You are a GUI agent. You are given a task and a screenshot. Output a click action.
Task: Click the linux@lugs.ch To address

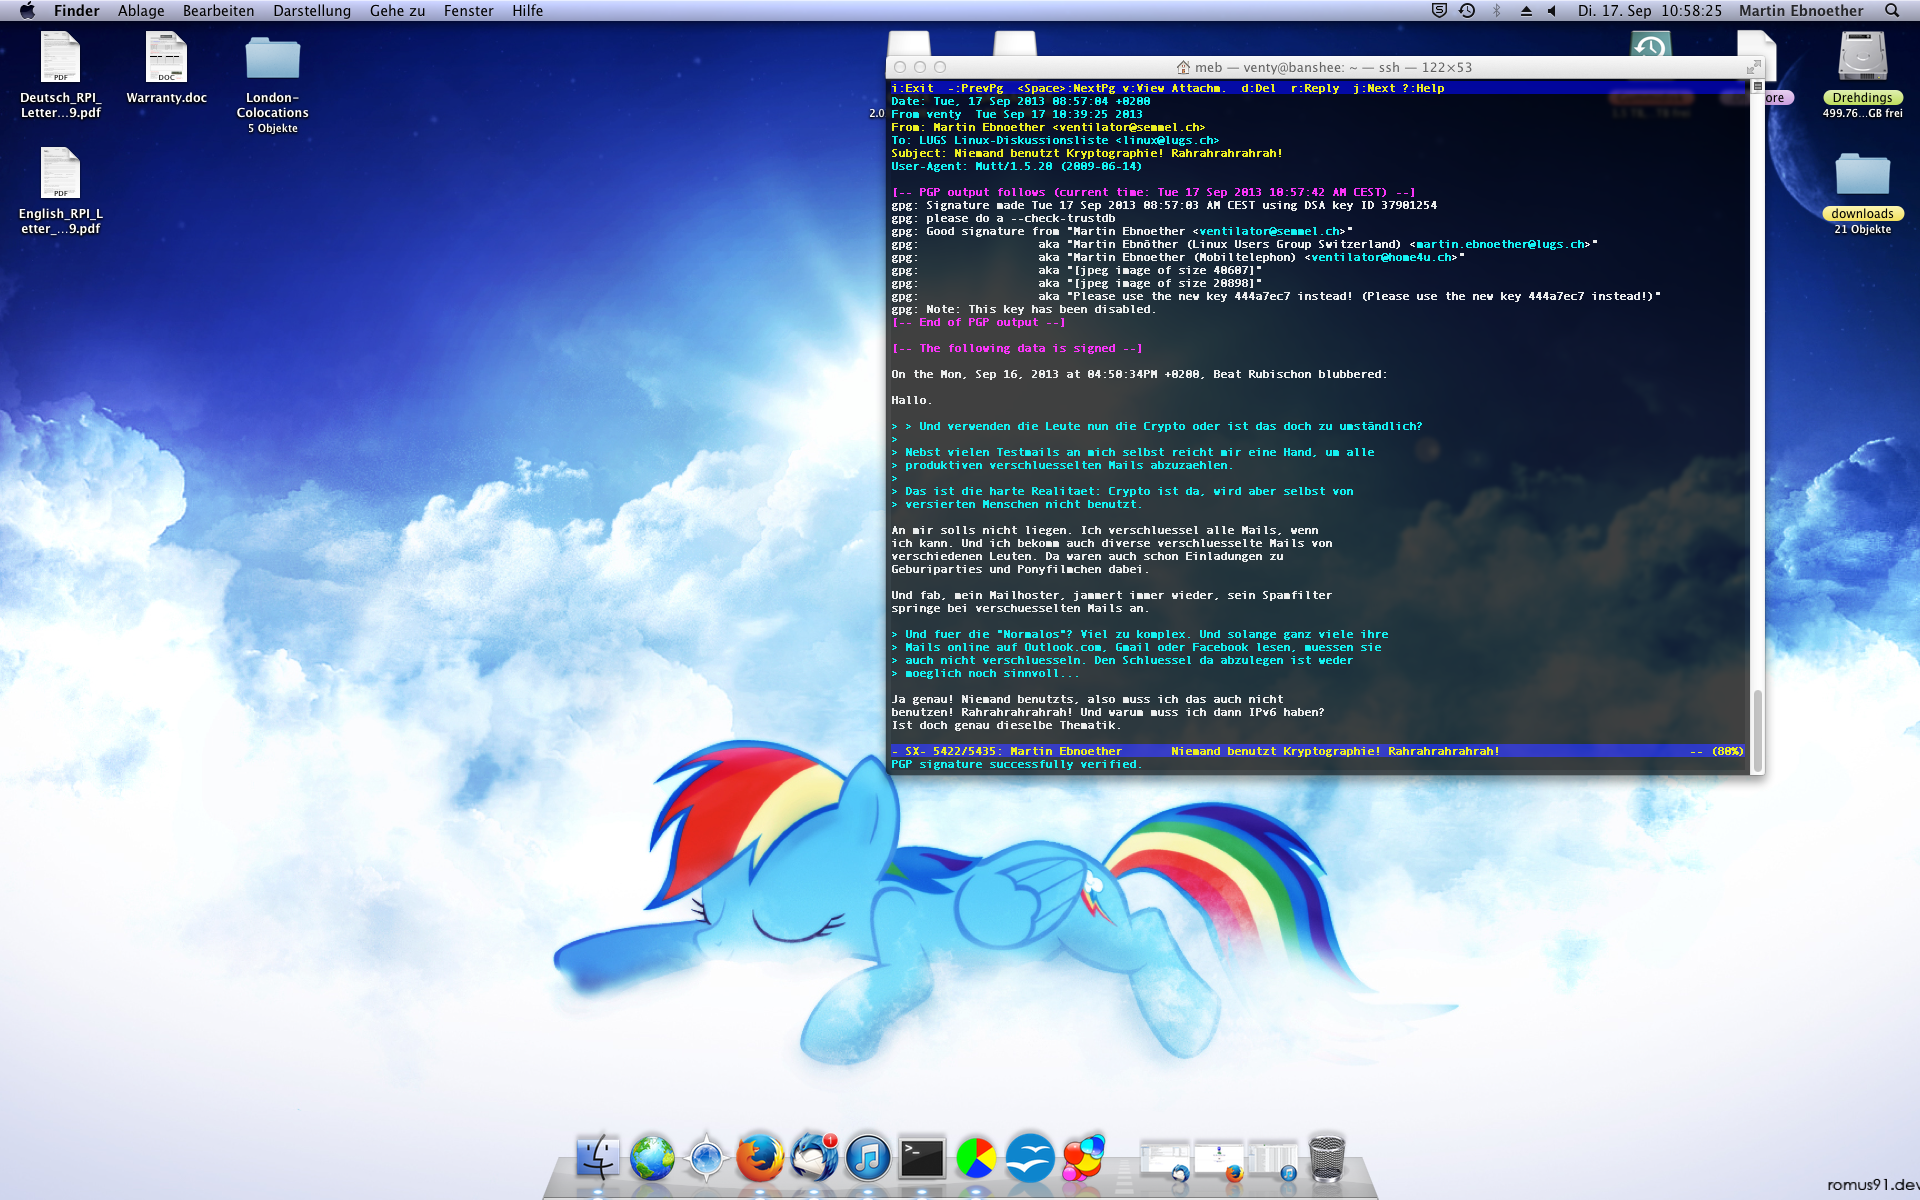1167,140
